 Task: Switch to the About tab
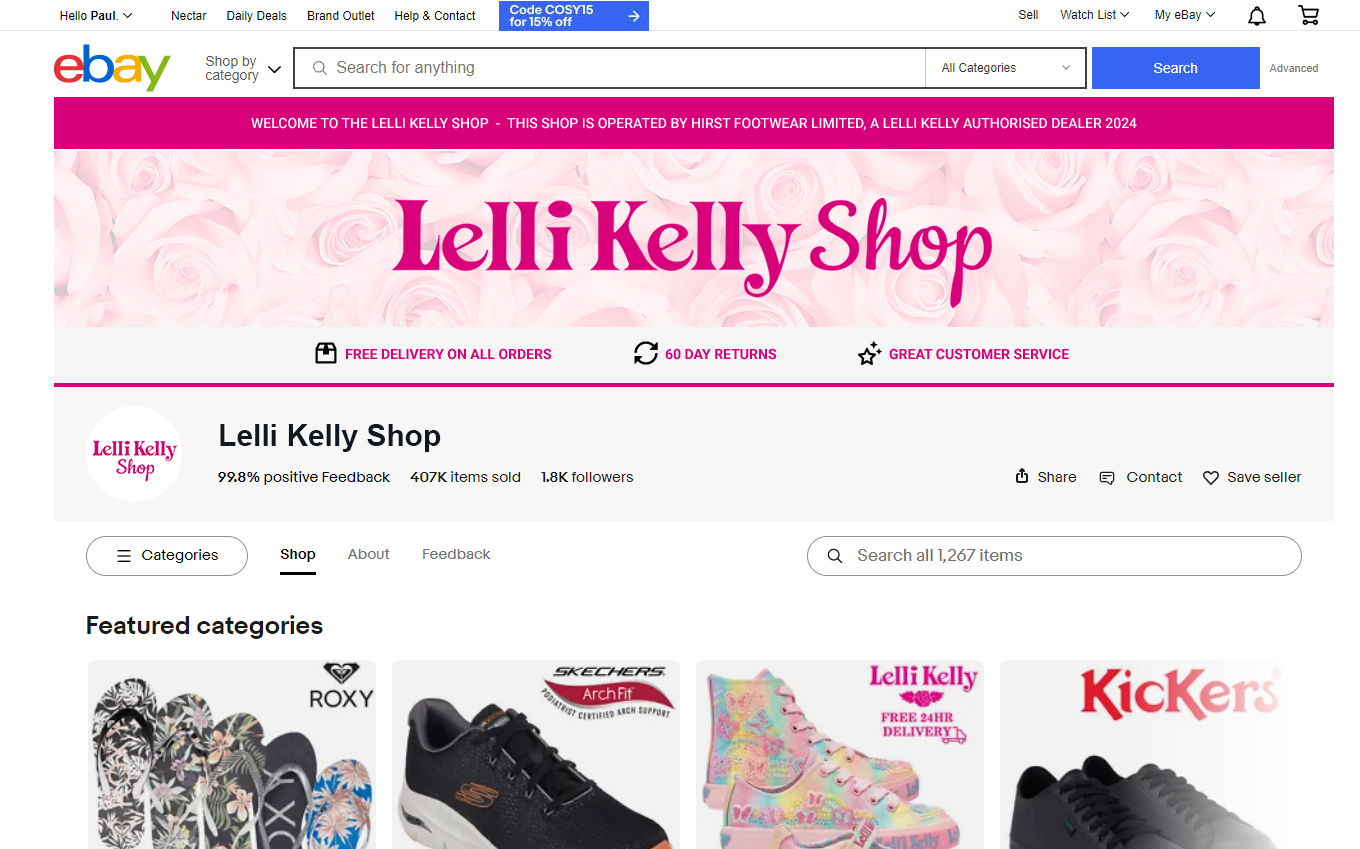(x=369, y=554)
